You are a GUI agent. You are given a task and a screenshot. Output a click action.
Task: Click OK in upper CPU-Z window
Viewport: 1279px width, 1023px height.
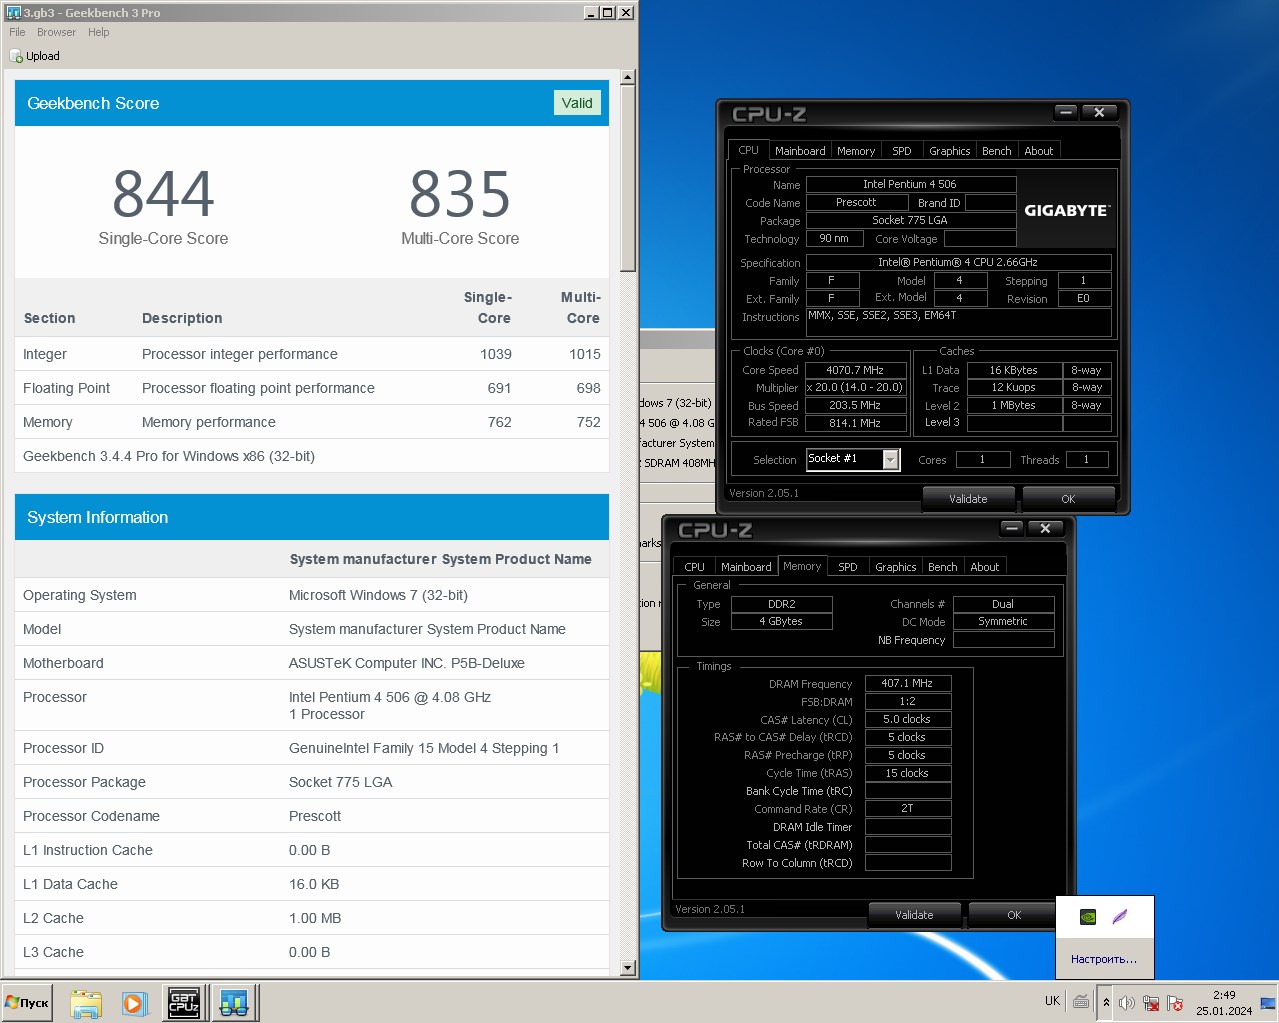pos(1068,498)
